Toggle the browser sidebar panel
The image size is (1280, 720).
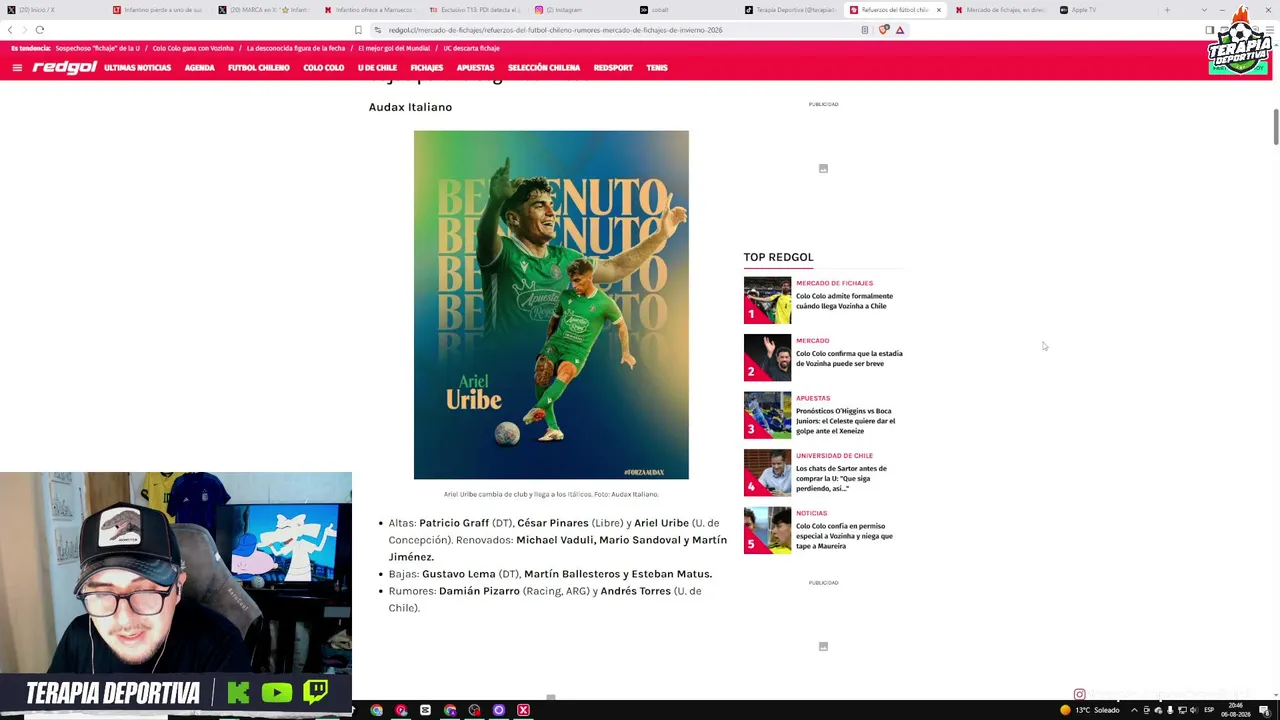point(1209,30)
